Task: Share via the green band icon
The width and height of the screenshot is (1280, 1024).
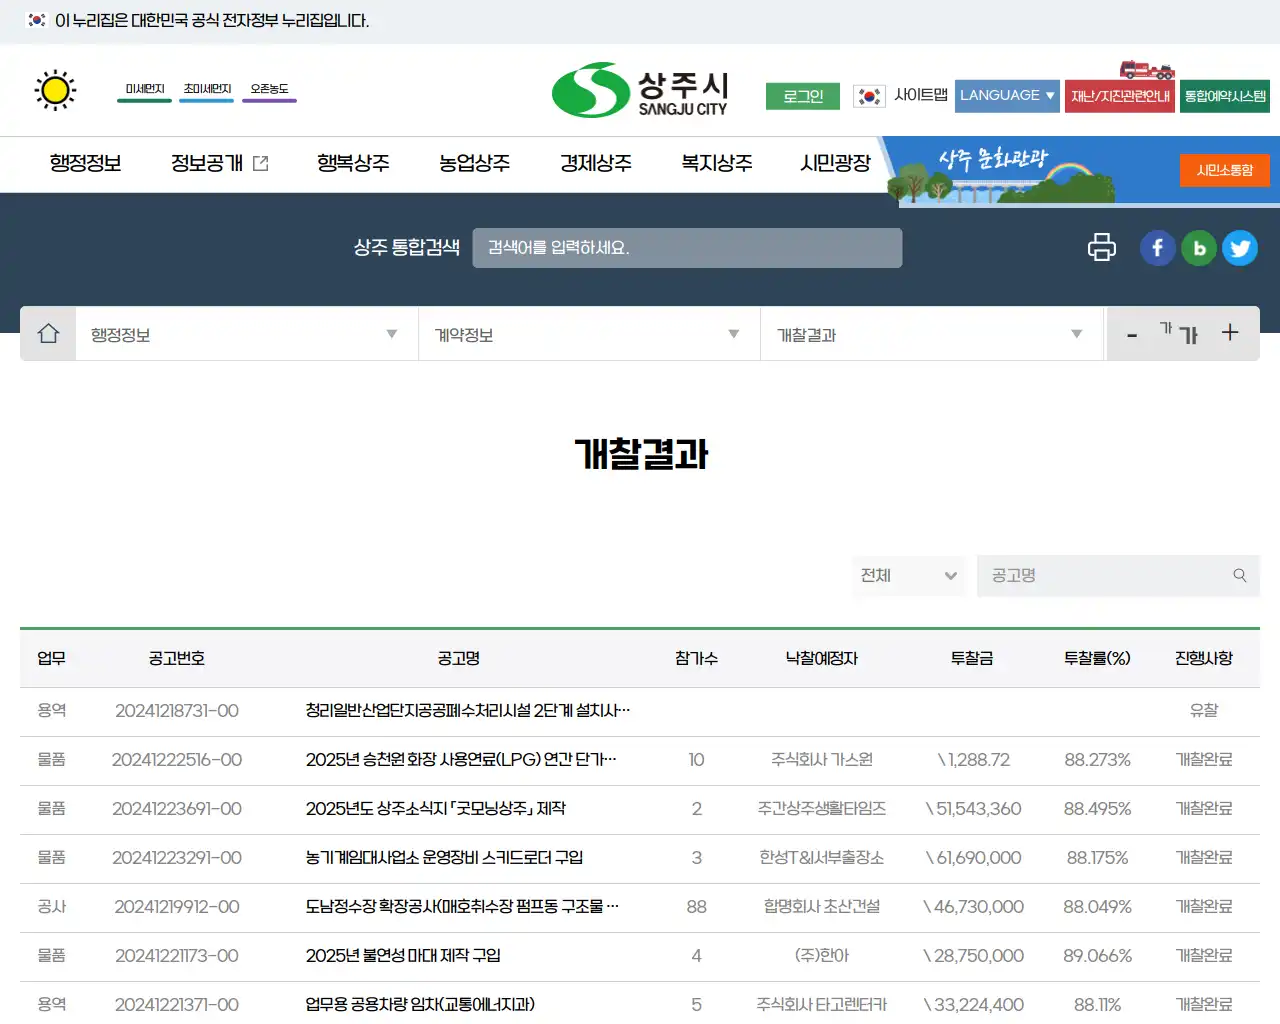Action: point(1199,248)
